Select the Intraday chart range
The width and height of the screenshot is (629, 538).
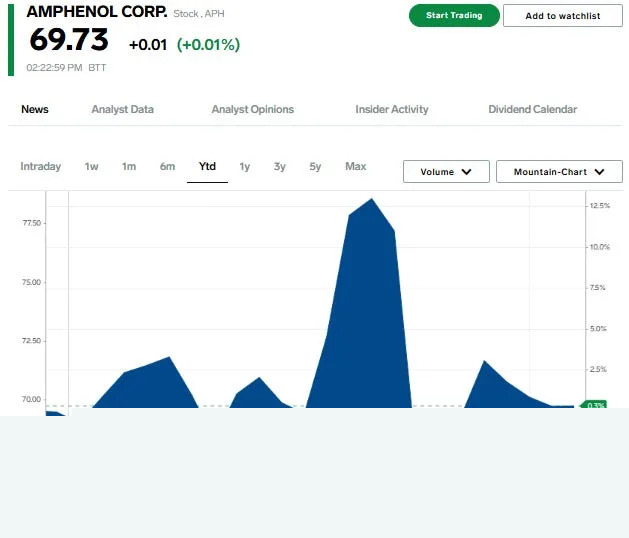click(41, 166)
